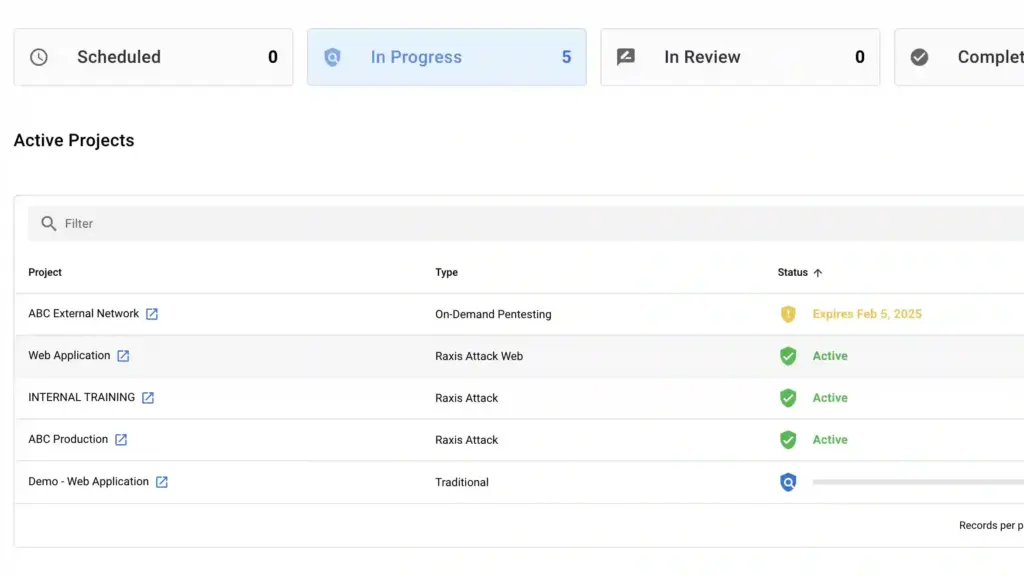Image resolution: width=1024 pixels, height=576 pixels.
Task: Open ABC Production external link icon
Action: 121,440
